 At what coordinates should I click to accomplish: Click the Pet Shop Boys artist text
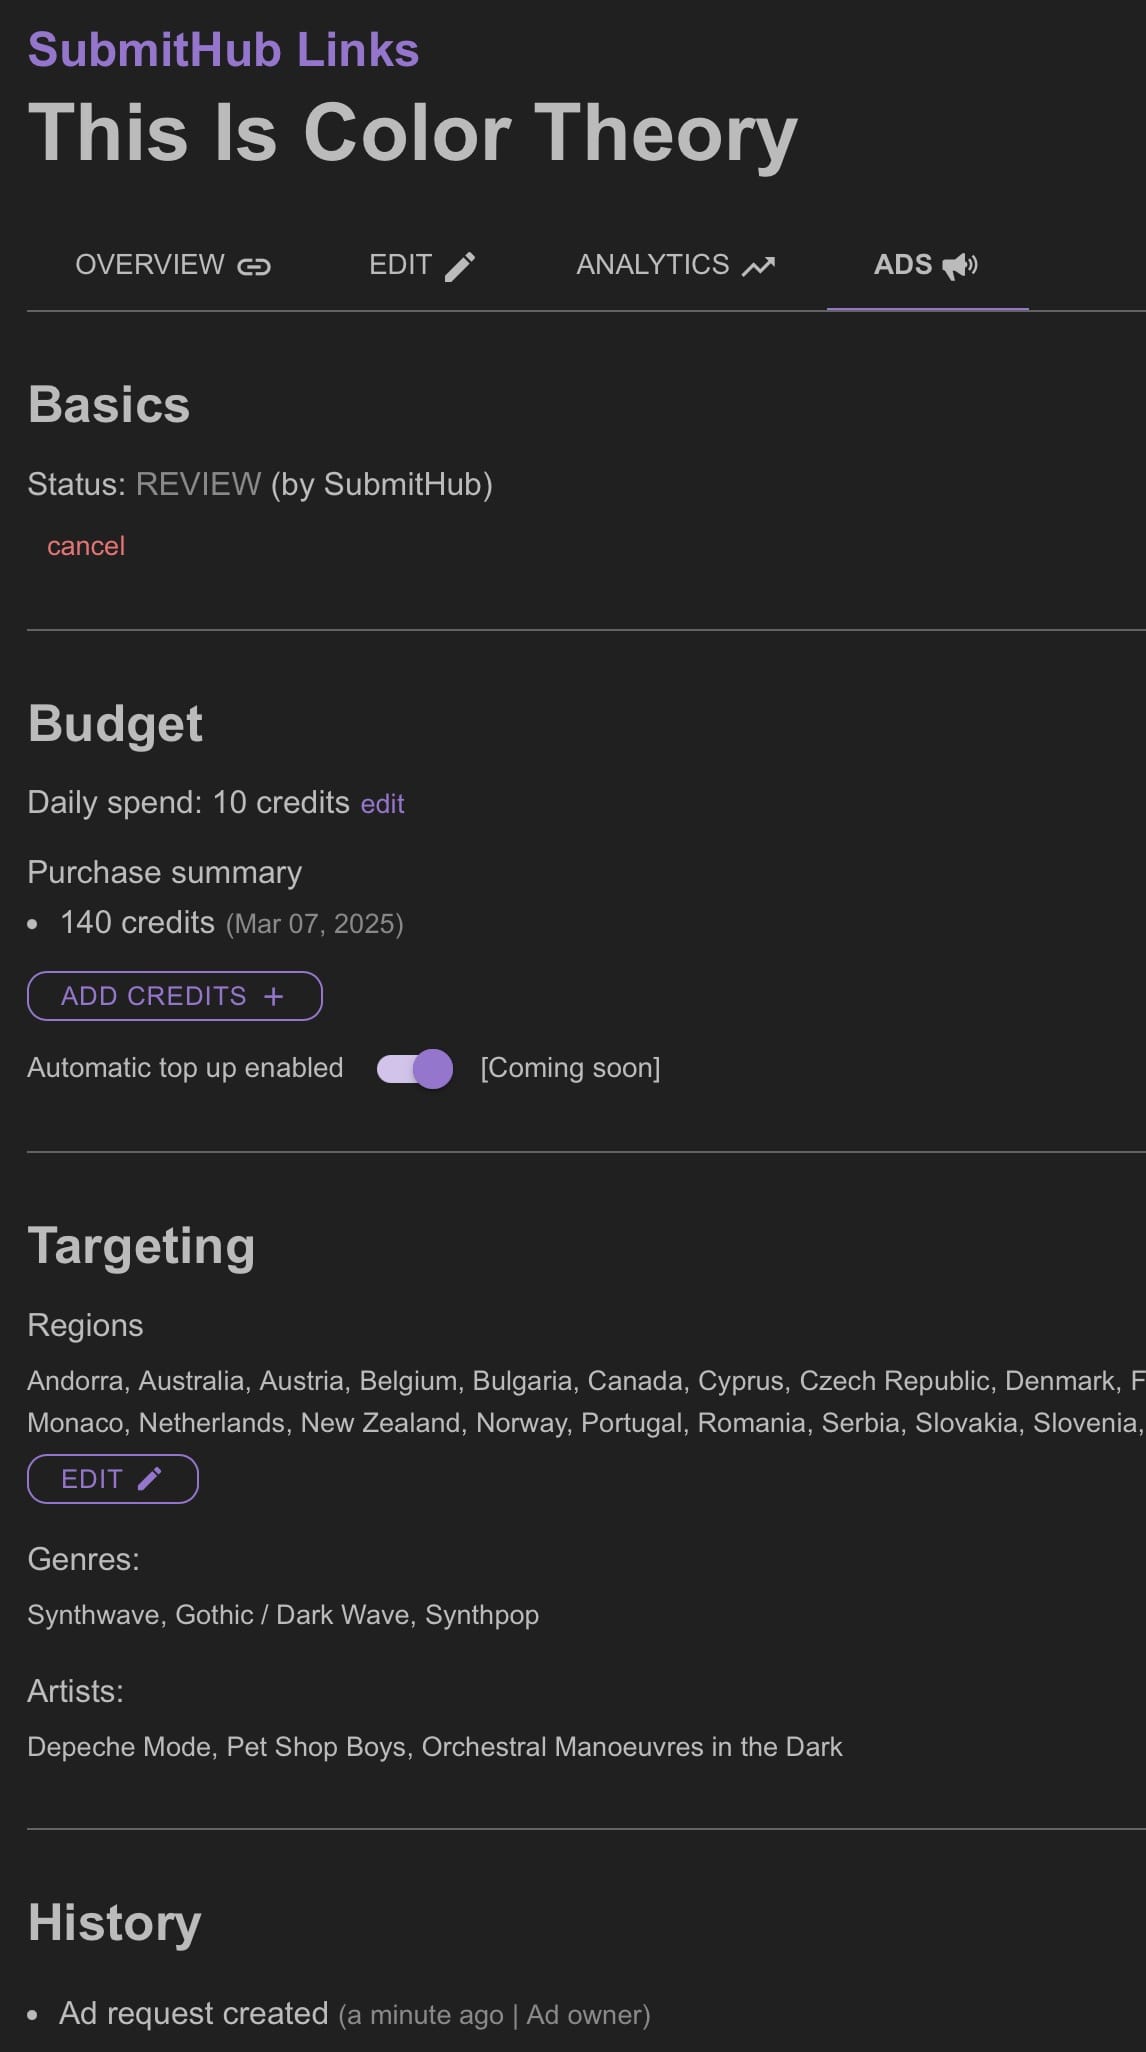tap(316, 1747)
